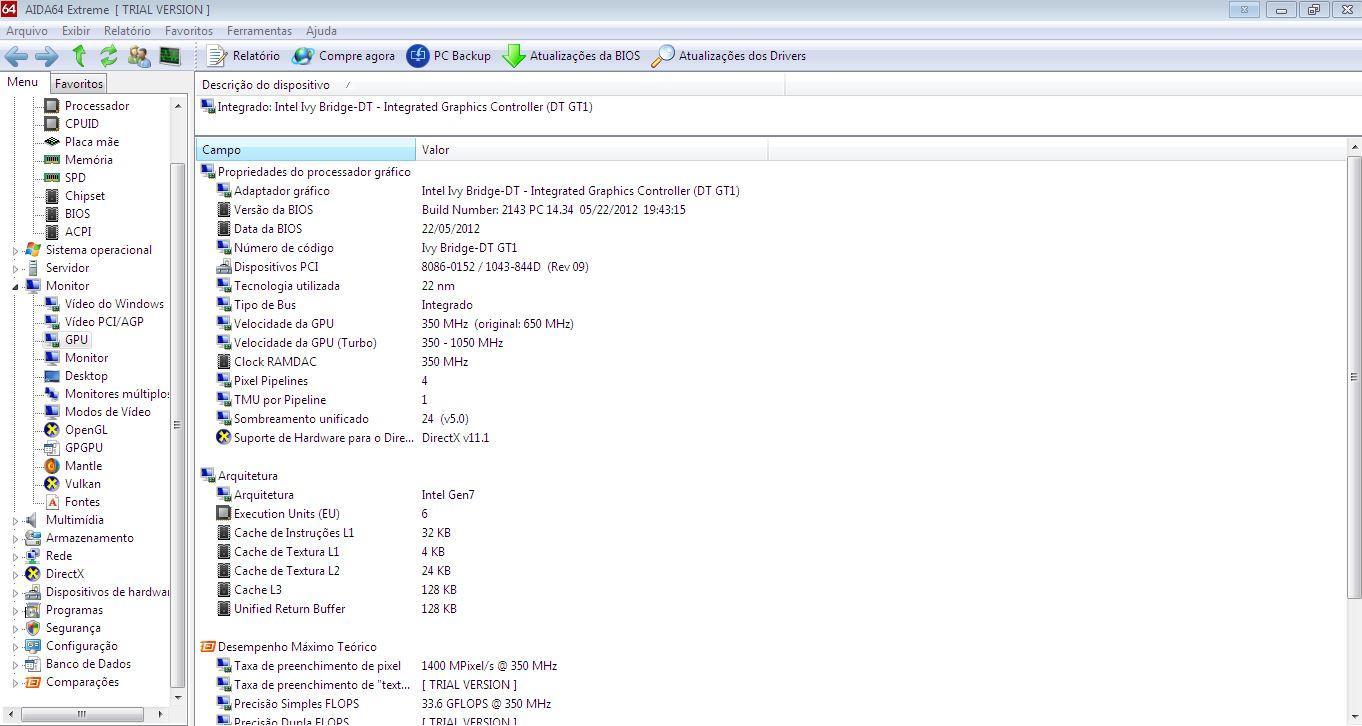Open Relatório report wizard
The image size is (1362, 726).
click(243, 56)
